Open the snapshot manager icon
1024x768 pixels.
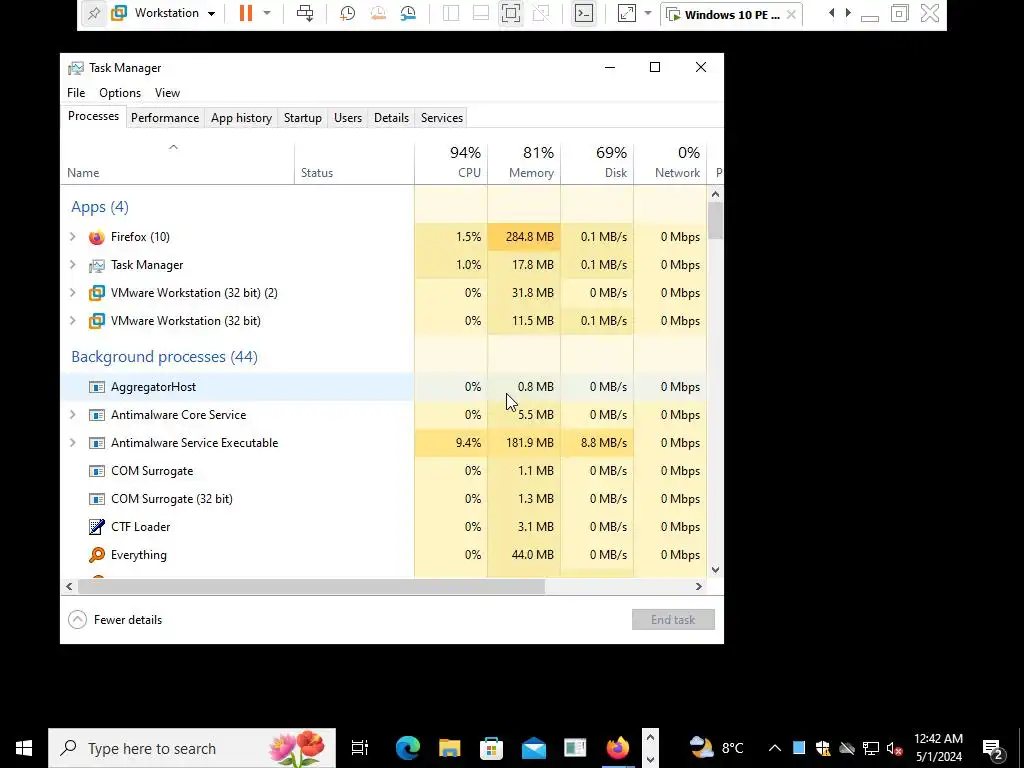[408, 13]
